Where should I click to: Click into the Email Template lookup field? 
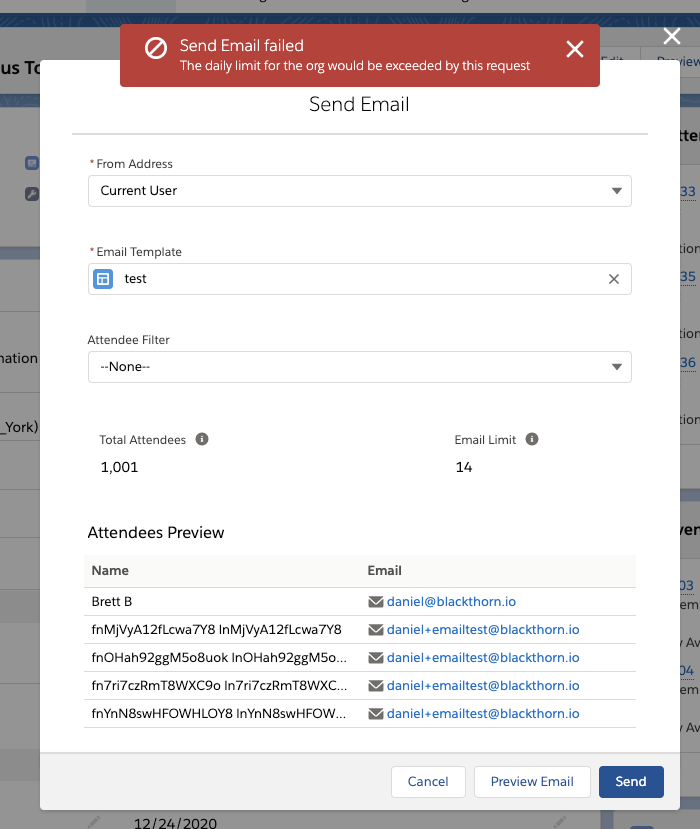point(360,279)
